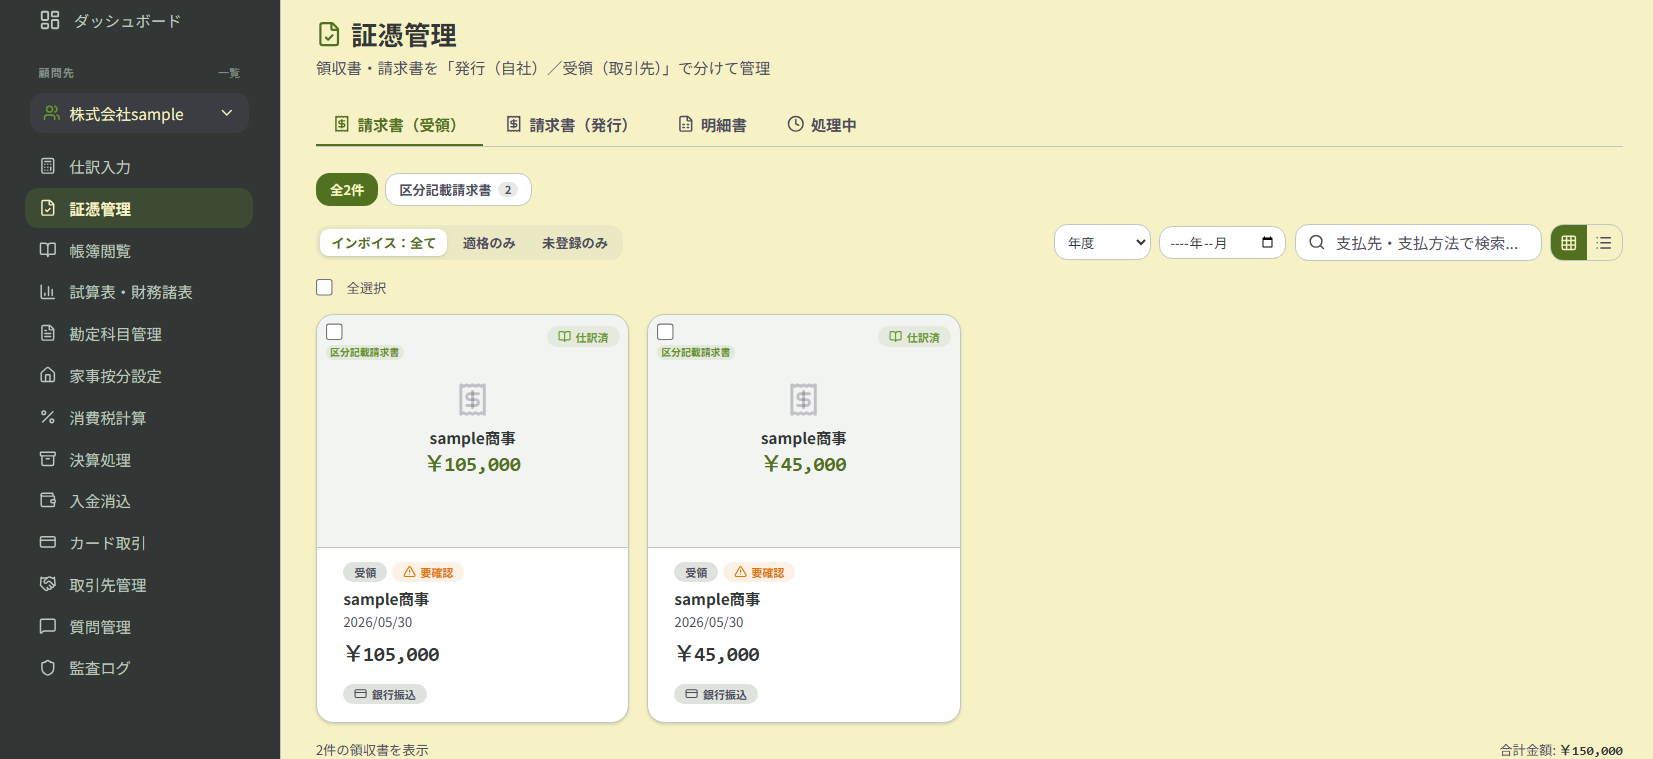Click the receipt icon on ¥45,000 card
Image resolution: width=1653 pixels, height=759 pixels.
804,399
